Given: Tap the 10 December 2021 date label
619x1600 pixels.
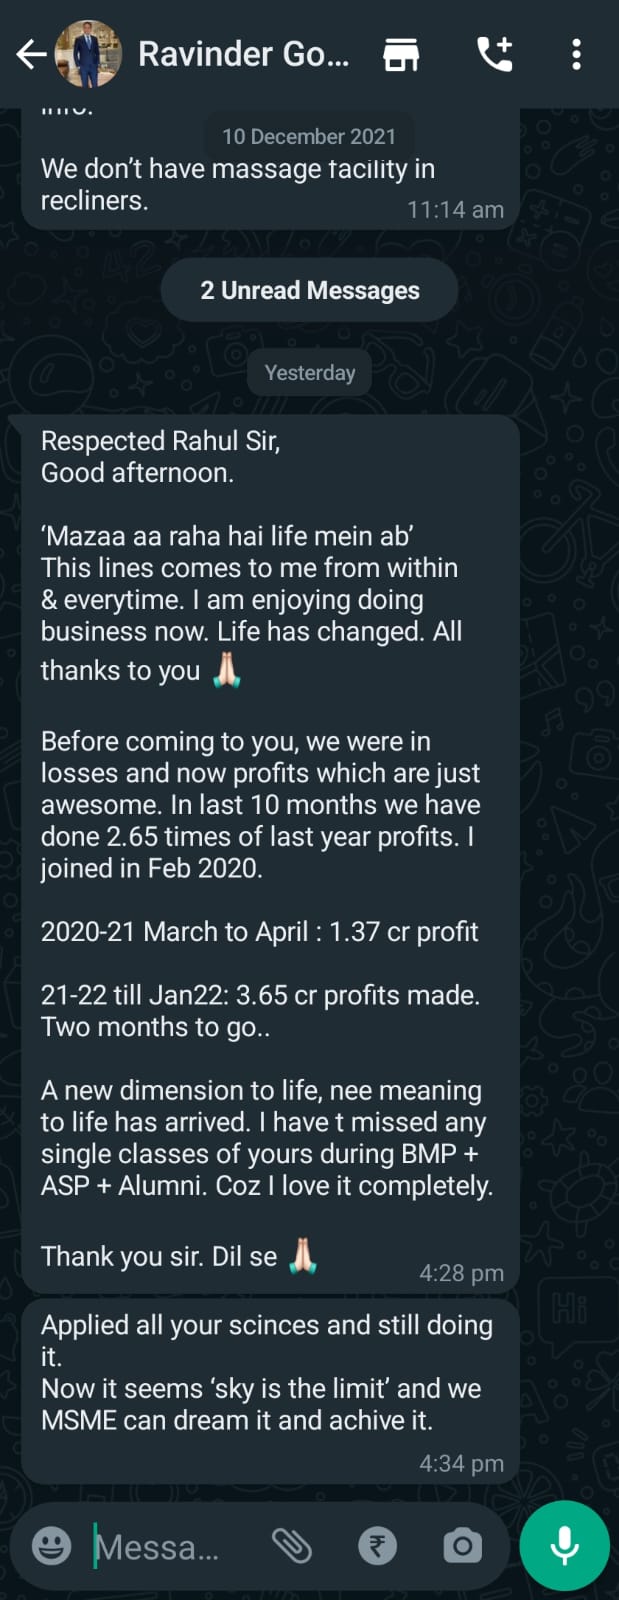Looking at the screenshot, I should pyautogui.click(x=308, y=137).
